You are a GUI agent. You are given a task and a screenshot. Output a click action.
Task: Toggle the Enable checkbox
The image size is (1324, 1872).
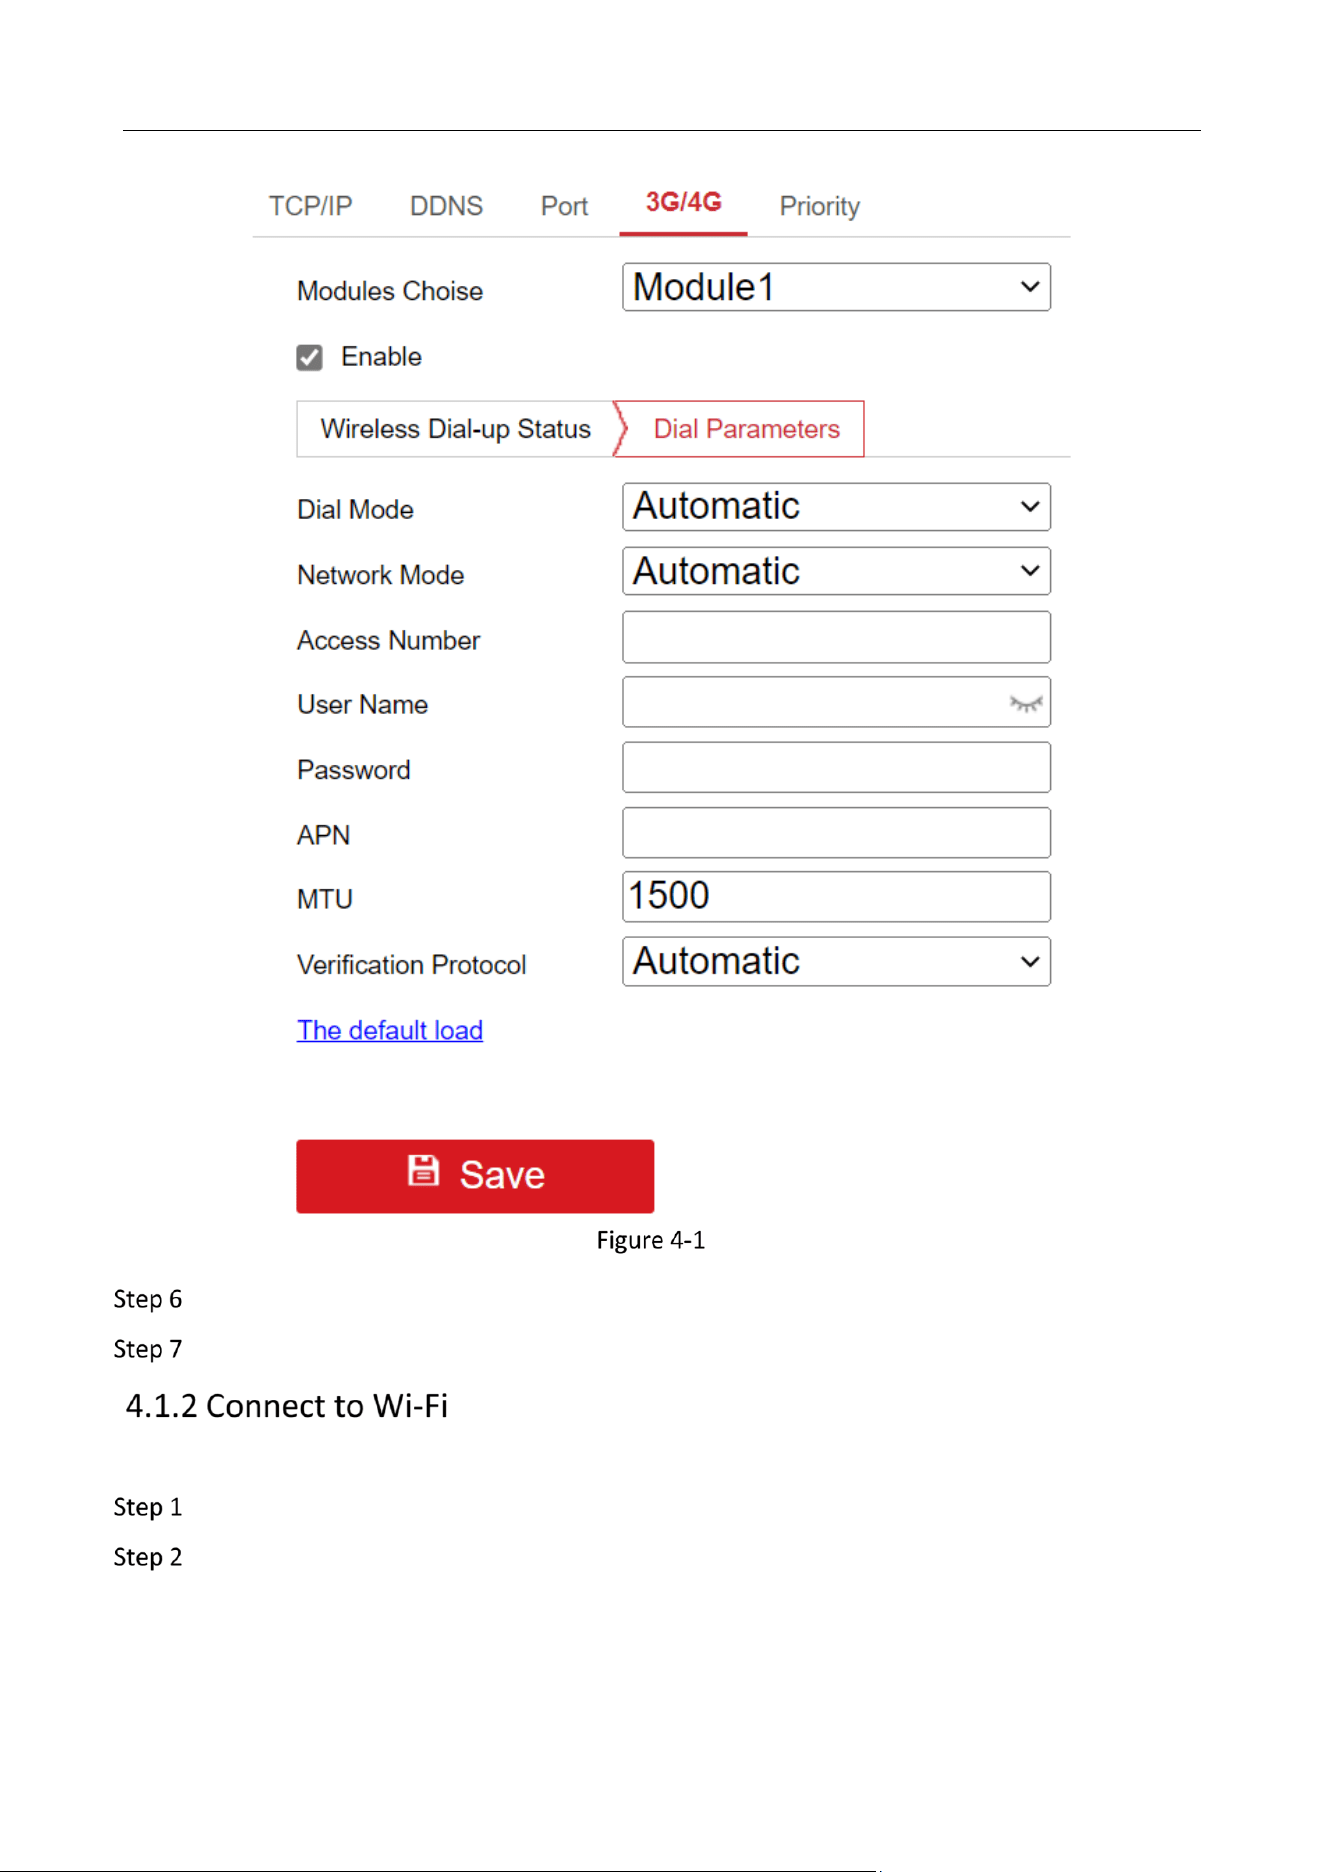click(309, 357)
